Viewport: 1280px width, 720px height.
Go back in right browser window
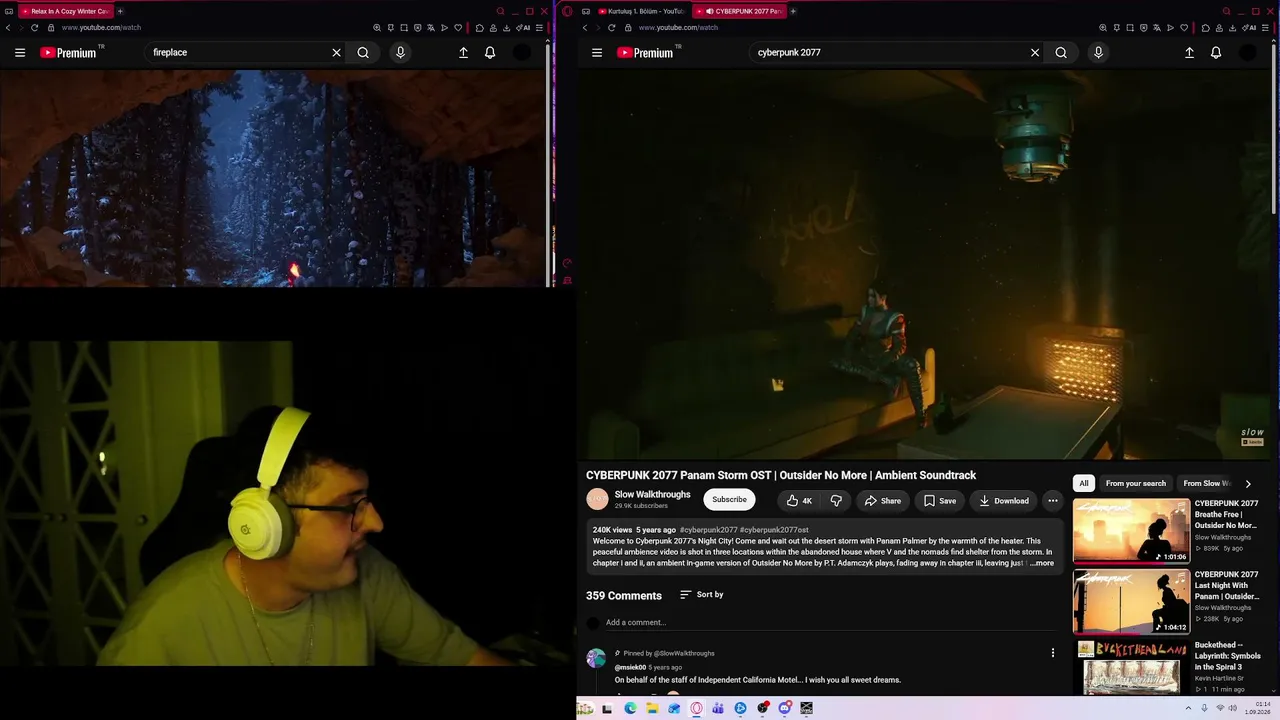[x=585, y=28]
